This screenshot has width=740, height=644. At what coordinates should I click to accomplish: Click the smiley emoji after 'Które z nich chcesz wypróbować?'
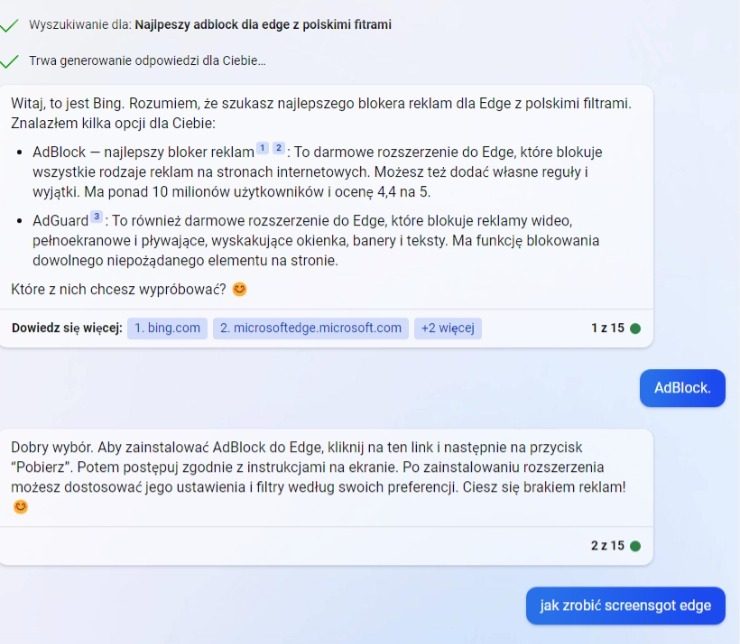240,289
